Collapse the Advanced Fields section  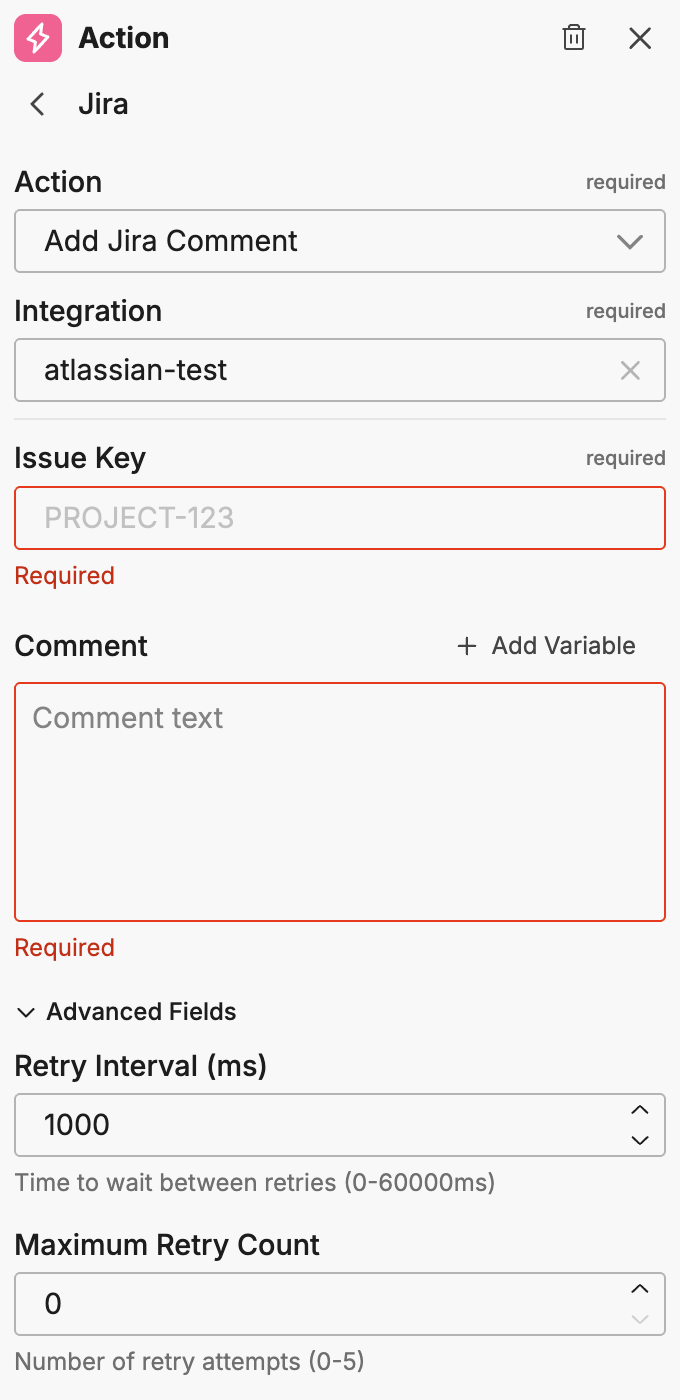[x=26, y=1012]
